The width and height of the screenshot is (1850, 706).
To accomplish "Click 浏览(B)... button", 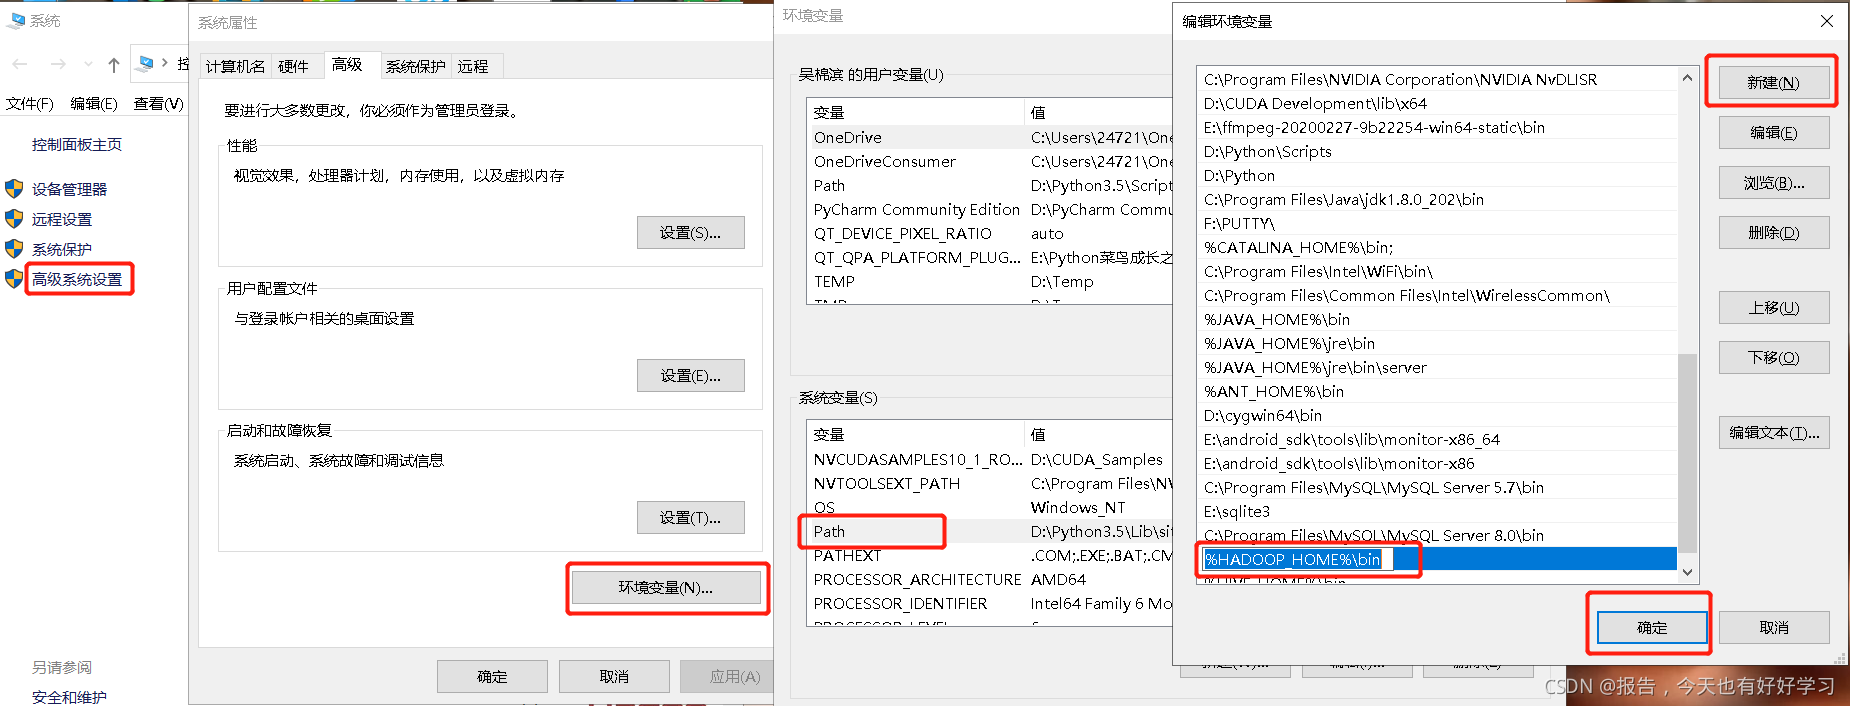I will point(1773,182).
